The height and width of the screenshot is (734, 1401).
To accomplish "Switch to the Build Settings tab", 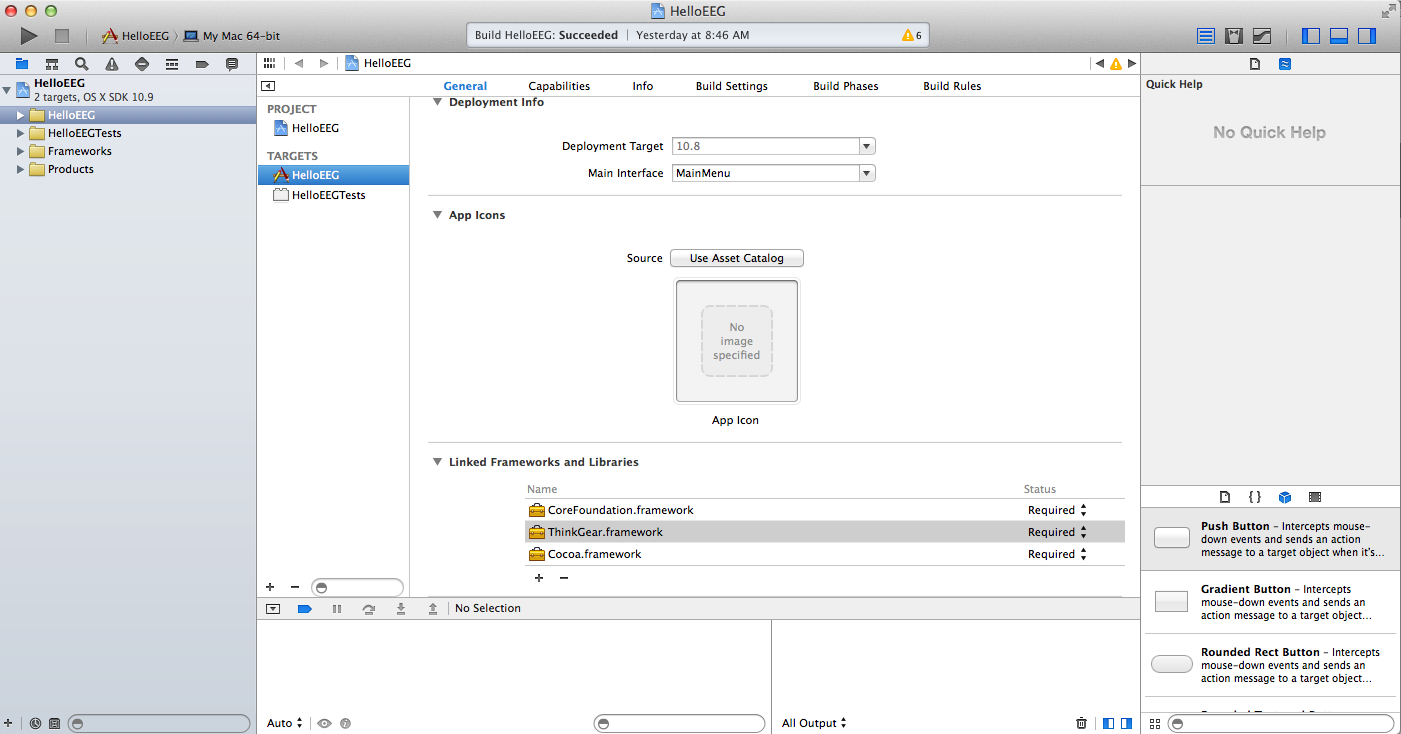I will pyautogui.click(x=731, y=86).
